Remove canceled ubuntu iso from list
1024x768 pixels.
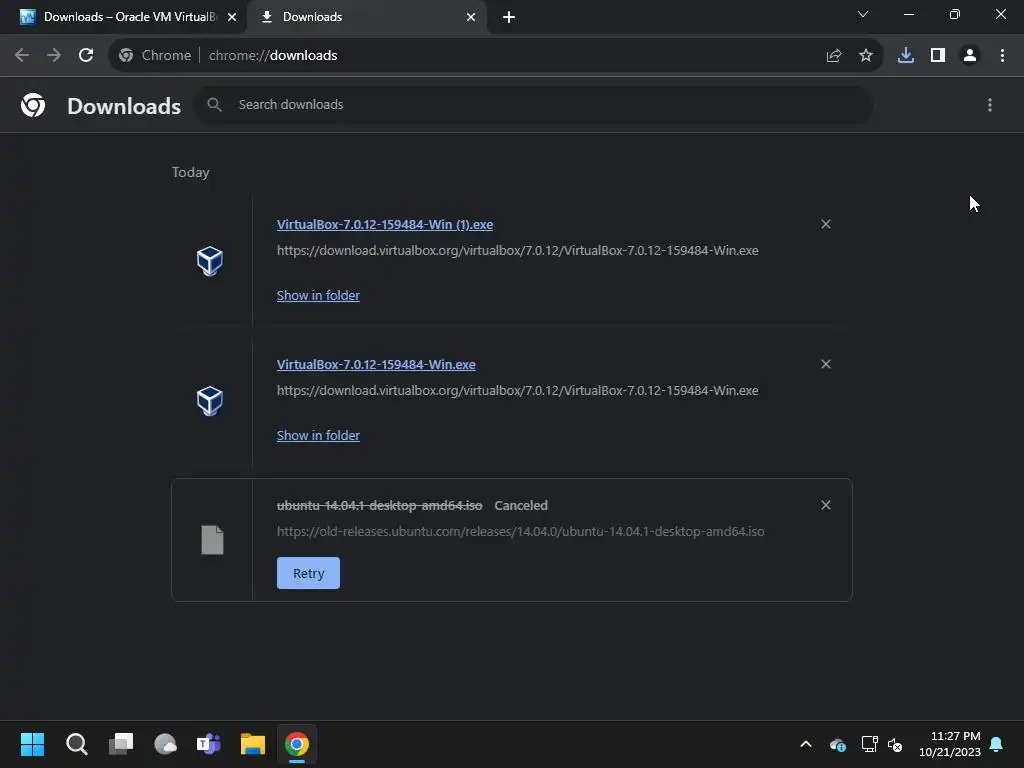pyautogui.click(x=826, y=505)
